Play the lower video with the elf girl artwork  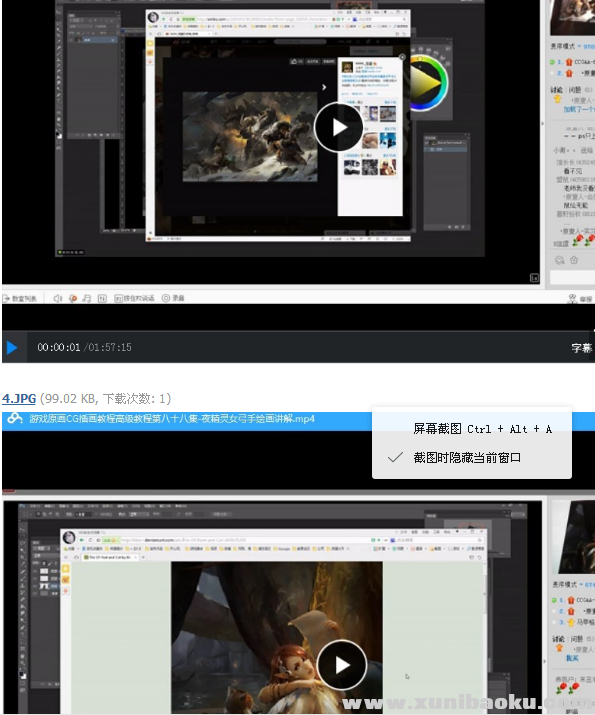pyautogui.click(x=341, y=665)
